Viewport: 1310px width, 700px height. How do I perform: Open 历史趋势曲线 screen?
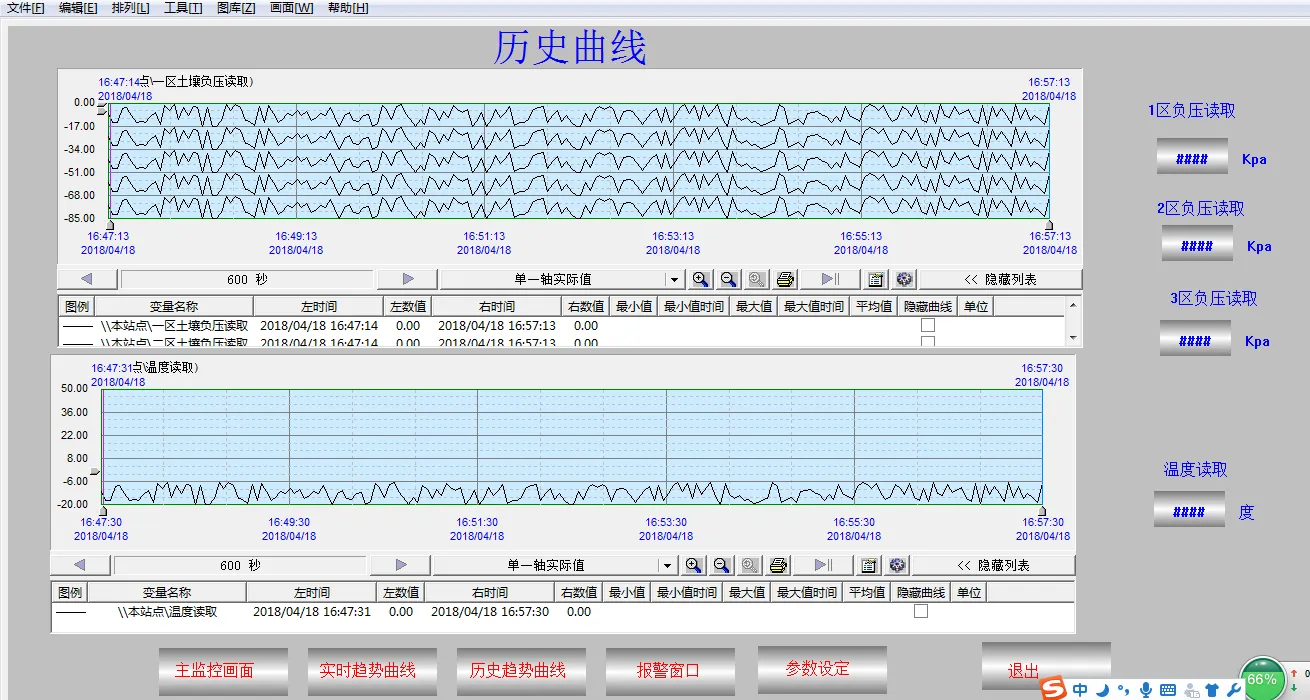coord(521,671)
